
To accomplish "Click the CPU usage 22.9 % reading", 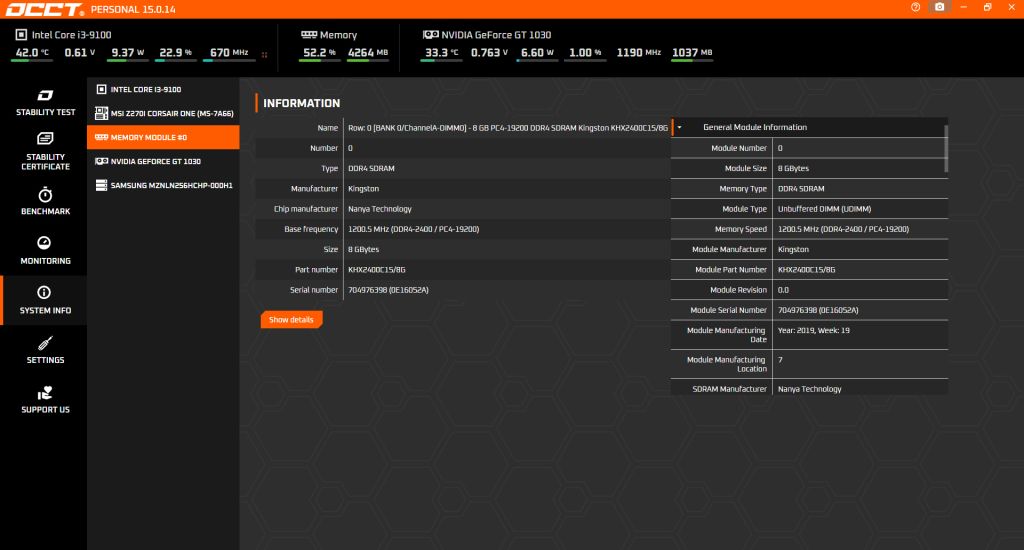I will (x=176, y=53).
